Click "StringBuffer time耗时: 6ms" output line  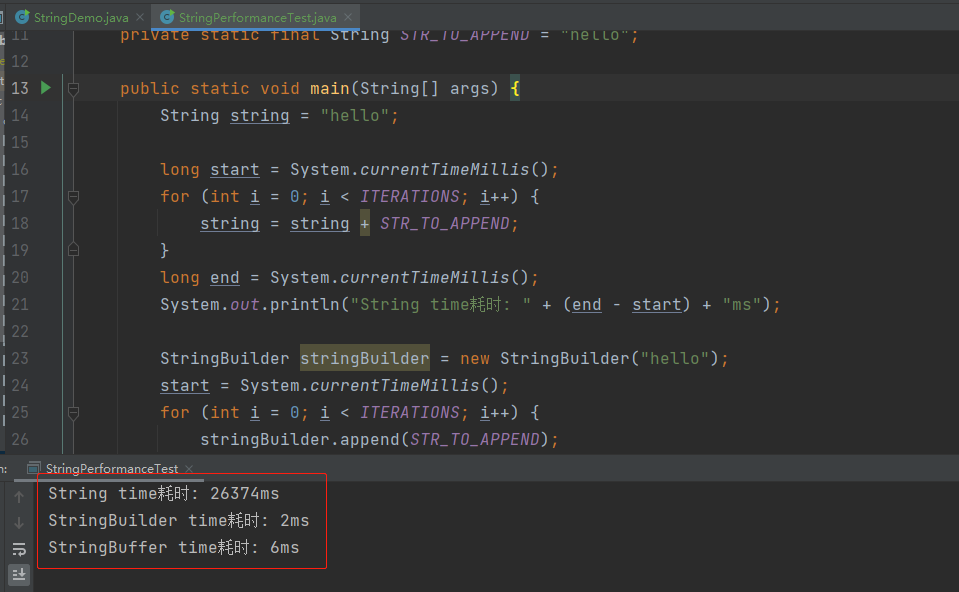(174, 547)
